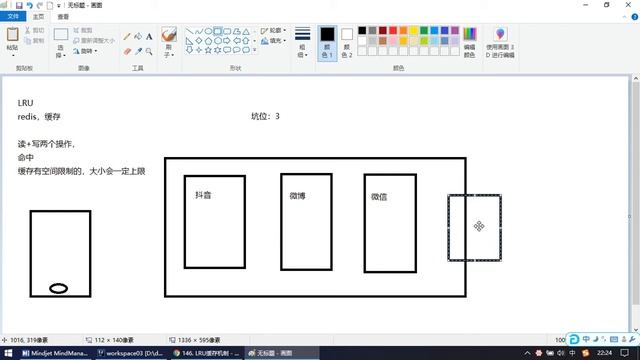Show hidden system tray icons
The height and width of the screenshot is (360, 640).
click(x=527, y=353)
